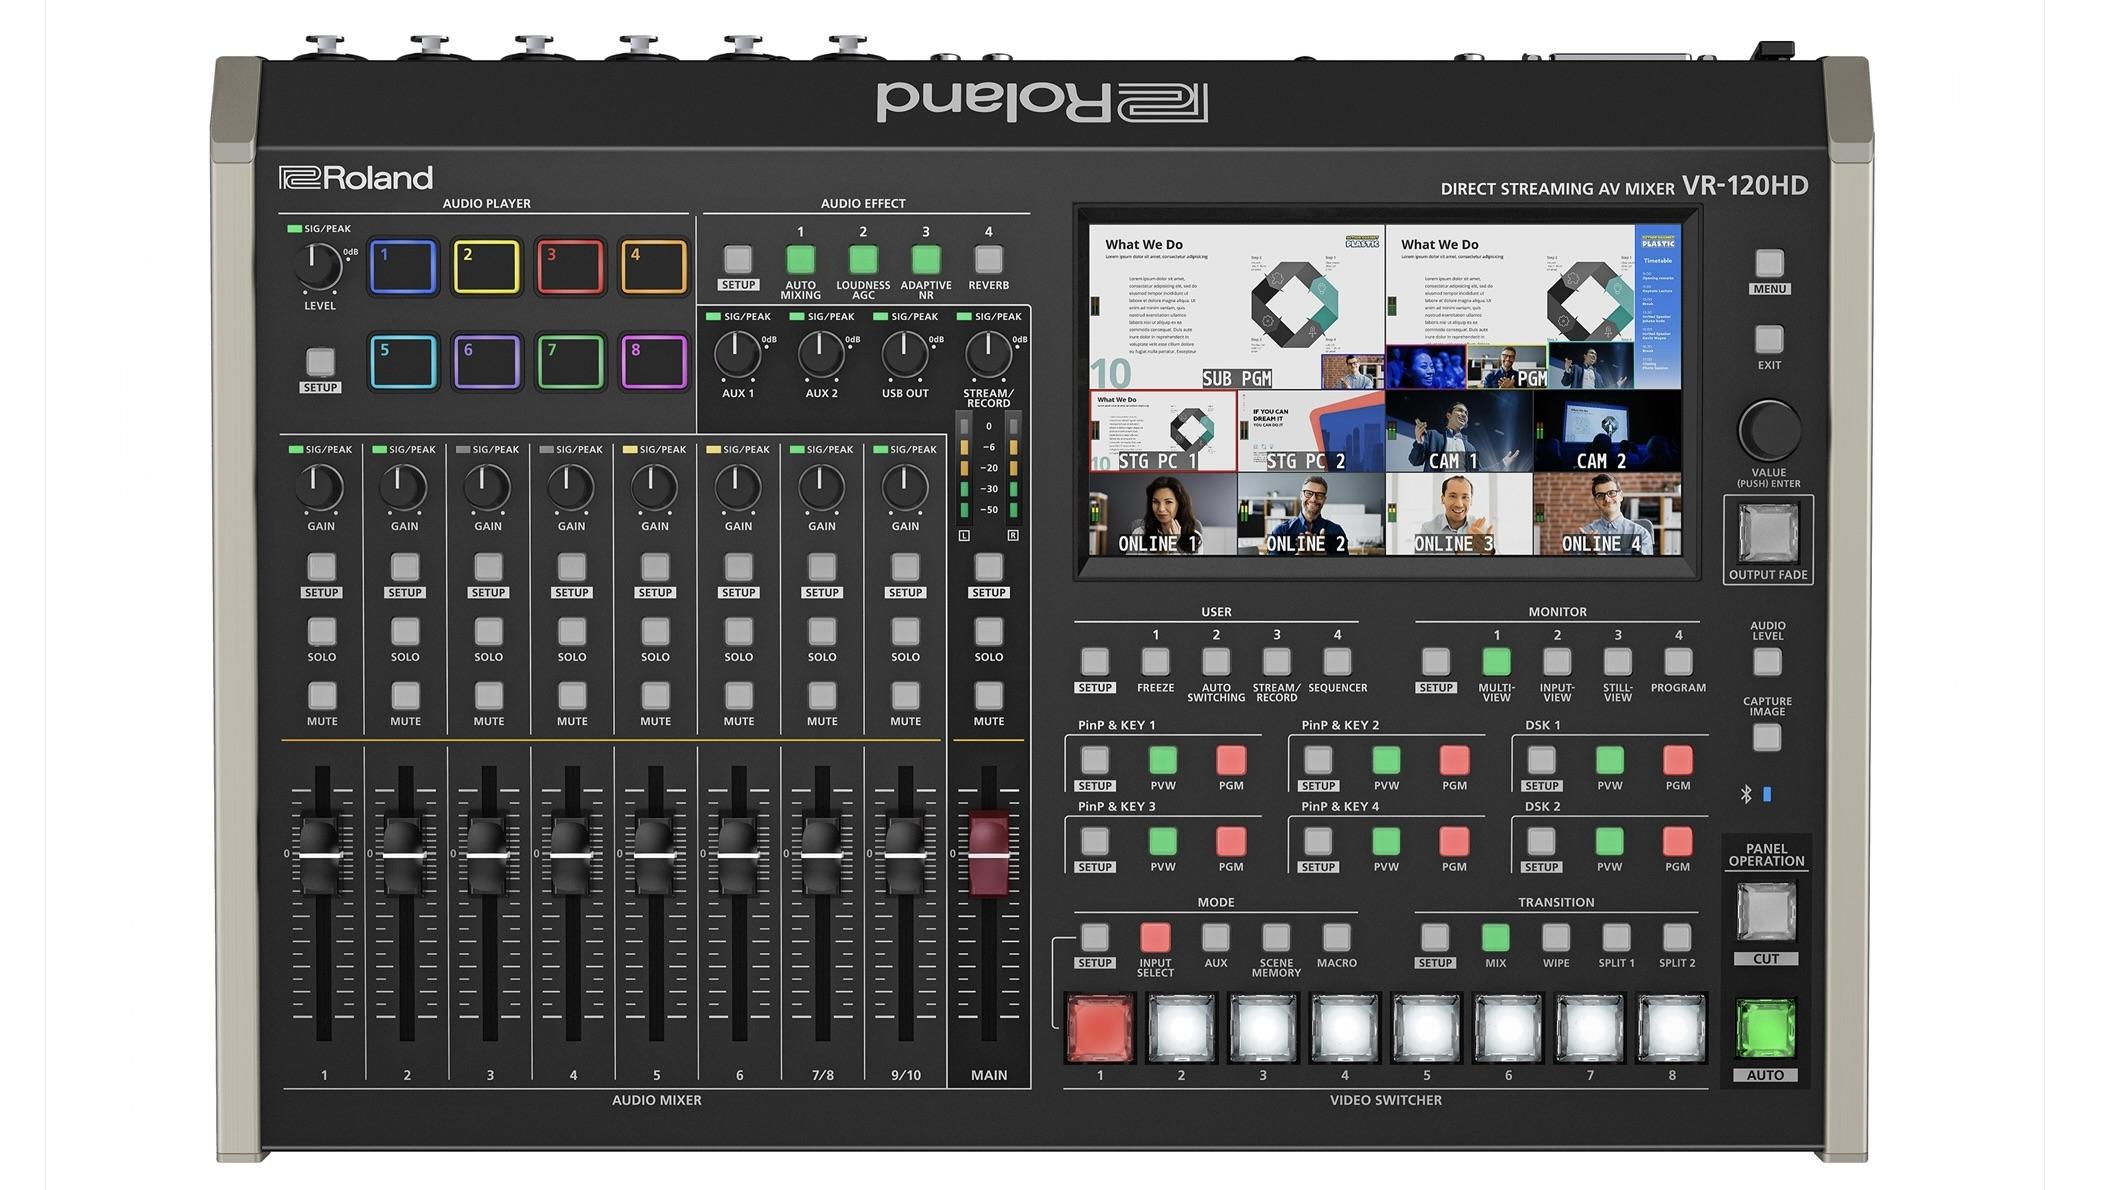Toggle the Auto Mixing effect button
Screen dimensions: 2115x1190
[800, 260]
